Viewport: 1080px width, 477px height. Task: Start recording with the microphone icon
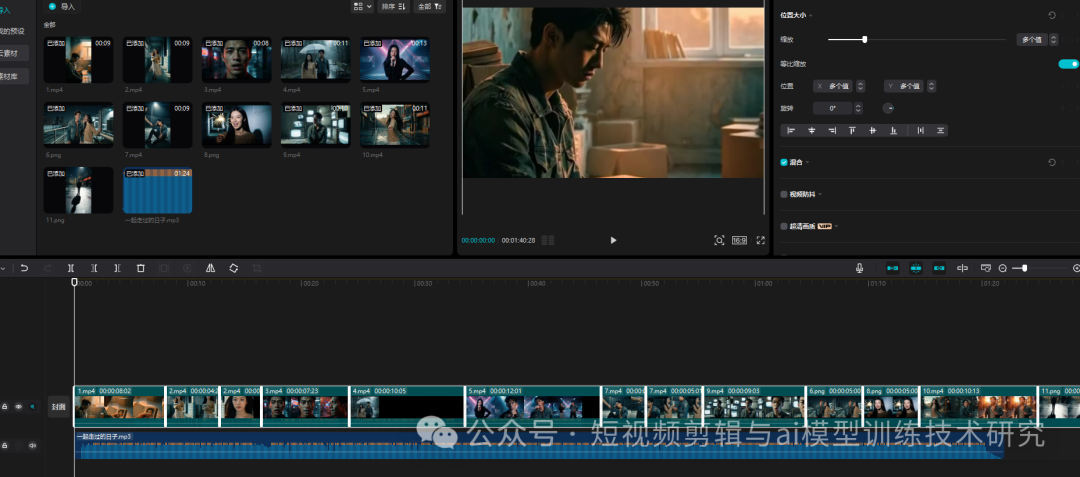pos(860,268)
